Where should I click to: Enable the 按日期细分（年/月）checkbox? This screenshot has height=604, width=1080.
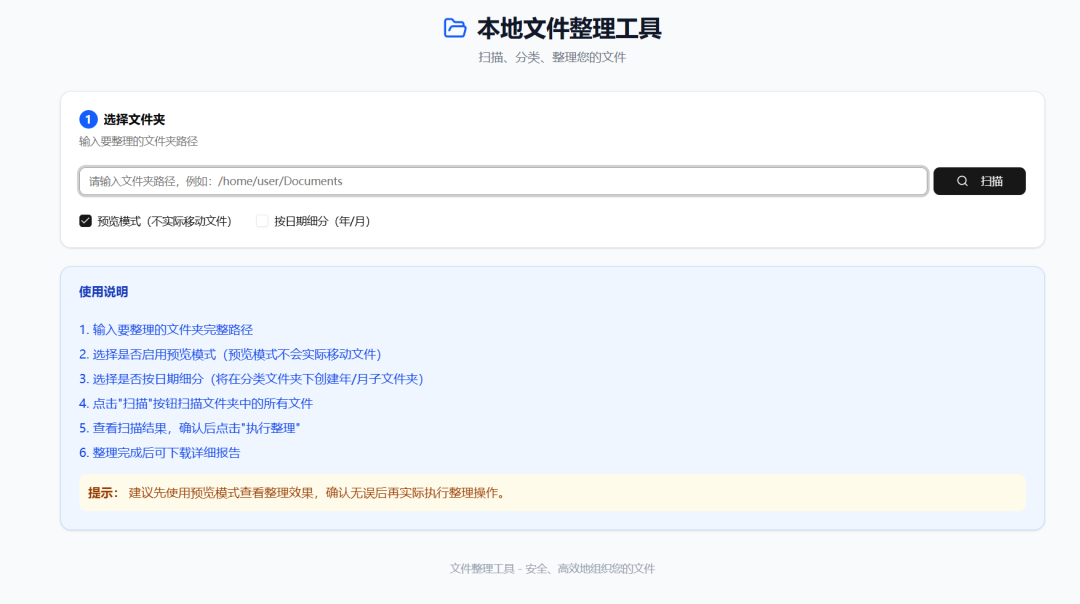(261, 220)
